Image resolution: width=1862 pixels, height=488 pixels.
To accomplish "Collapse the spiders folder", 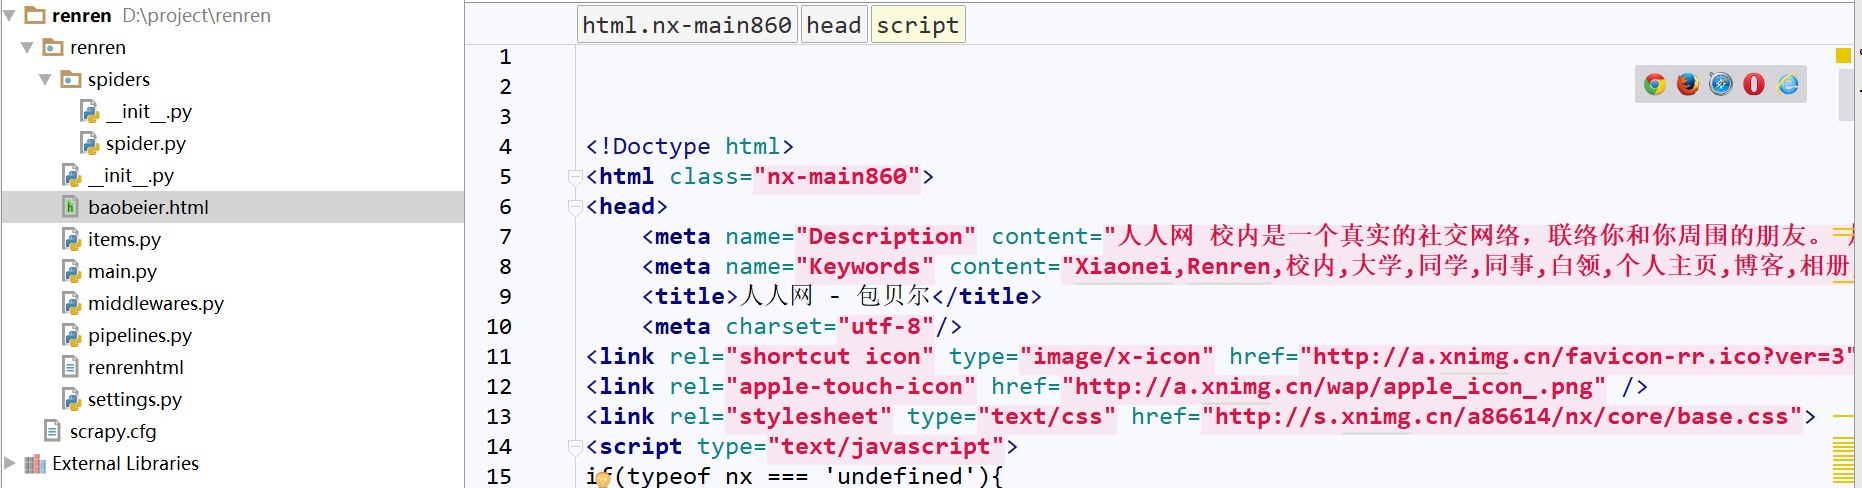I will [45, 79].
